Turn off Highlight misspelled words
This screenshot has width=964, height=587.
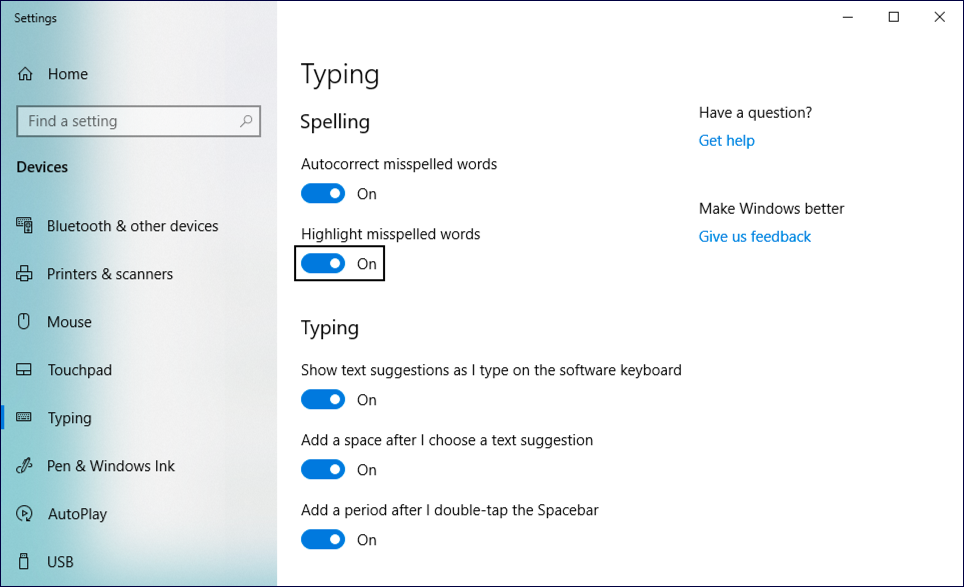click(x=322, y=263)
